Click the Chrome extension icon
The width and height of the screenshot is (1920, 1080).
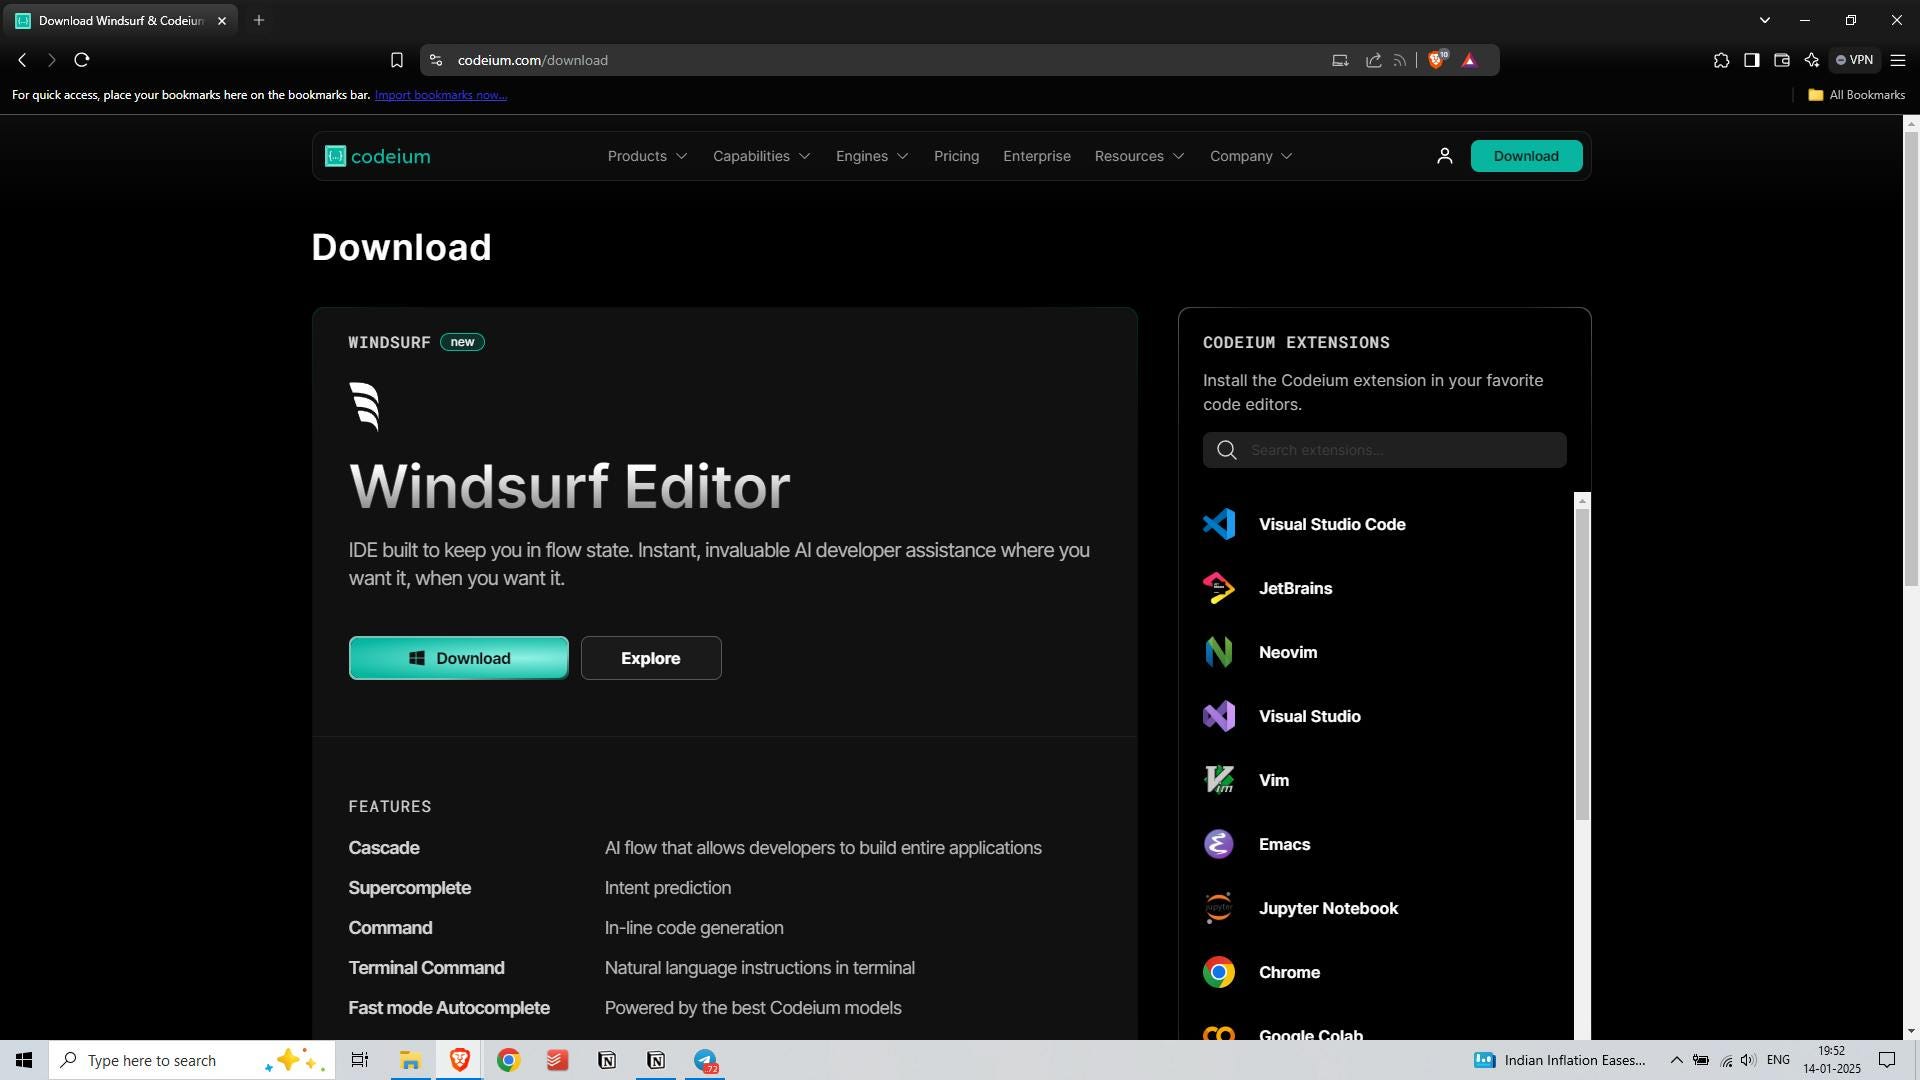coord(1218,972)
